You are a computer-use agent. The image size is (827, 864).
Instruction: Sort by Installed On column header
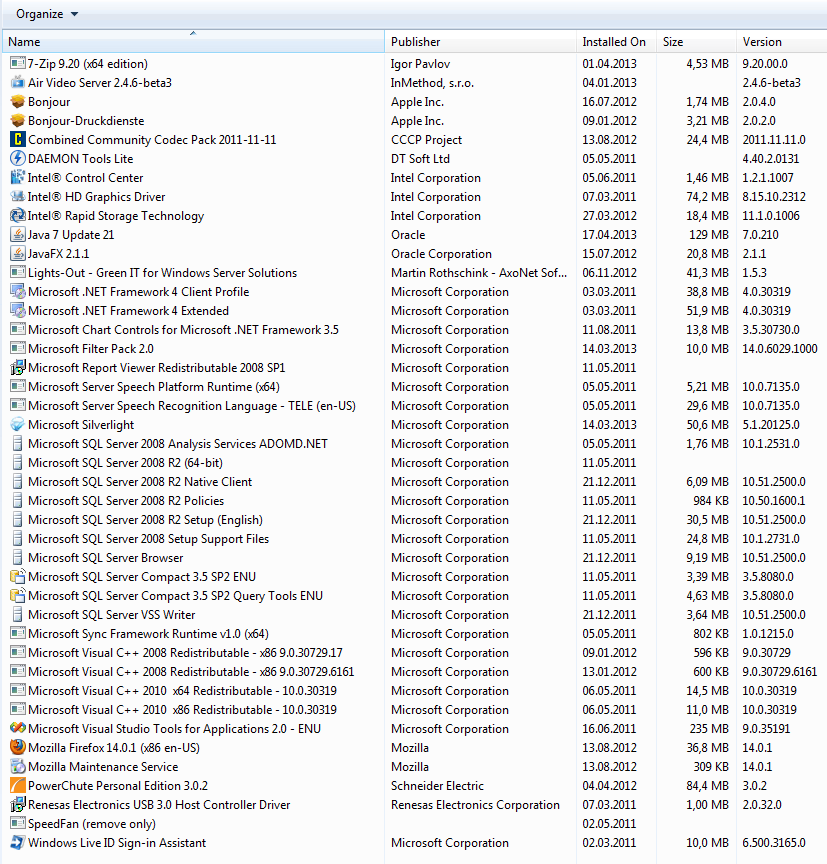[617, 42]
